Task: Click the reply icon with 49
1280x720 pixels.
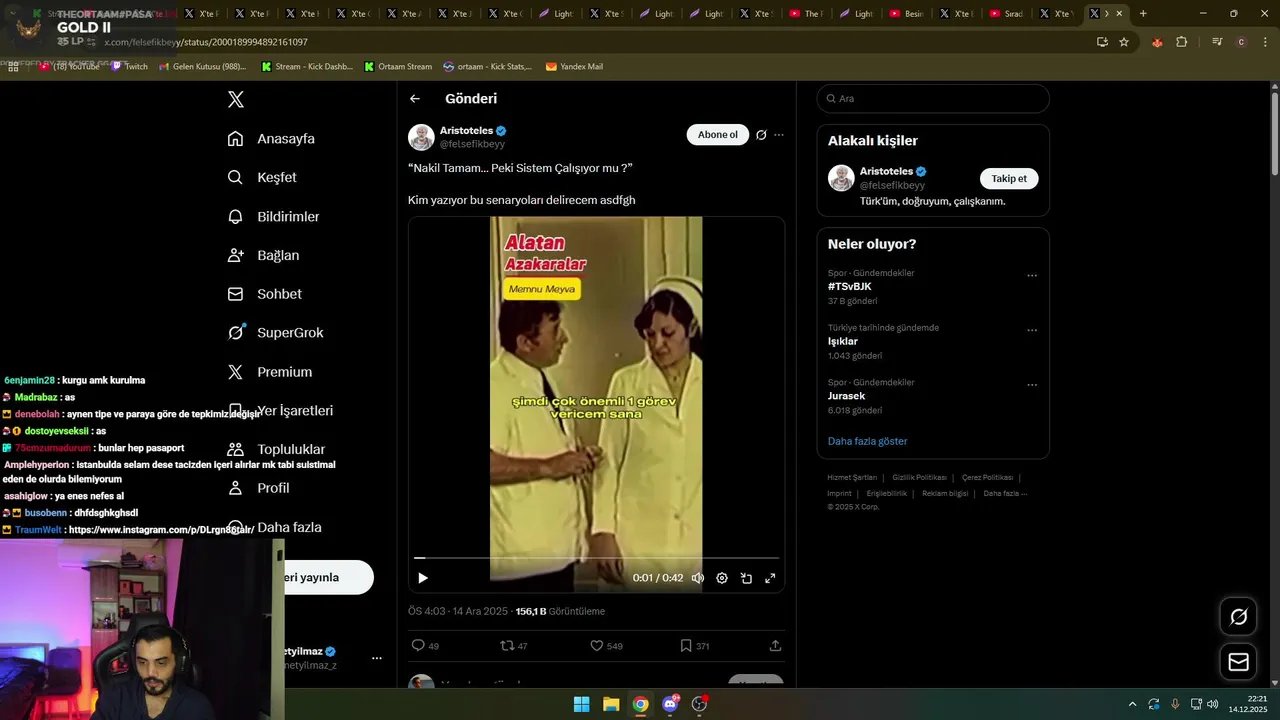Action: click(x=425, y=646)
